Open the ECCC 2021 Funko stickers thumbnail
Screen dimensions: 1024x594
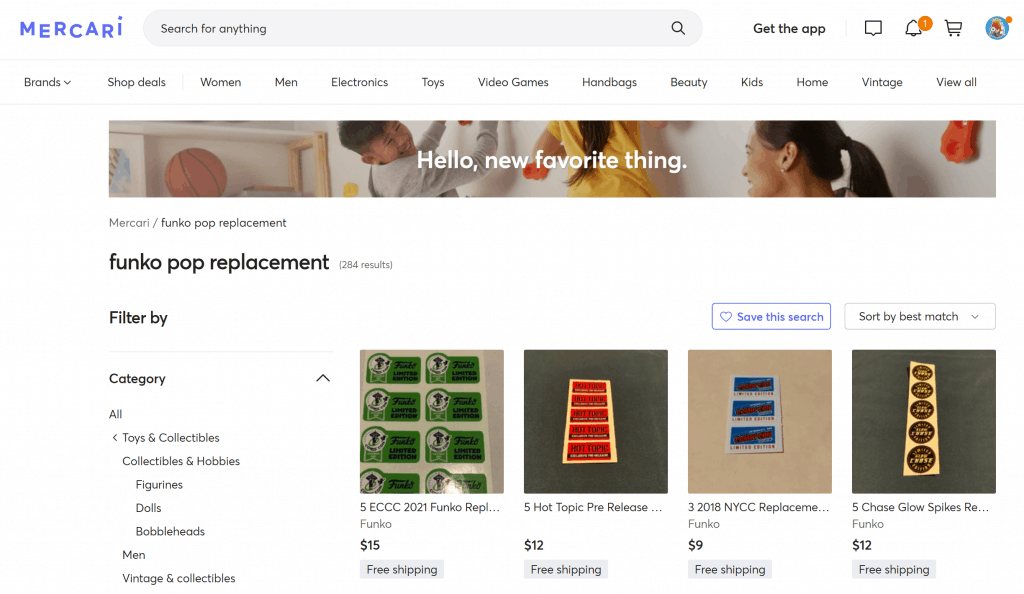click(x=432, y=421)
